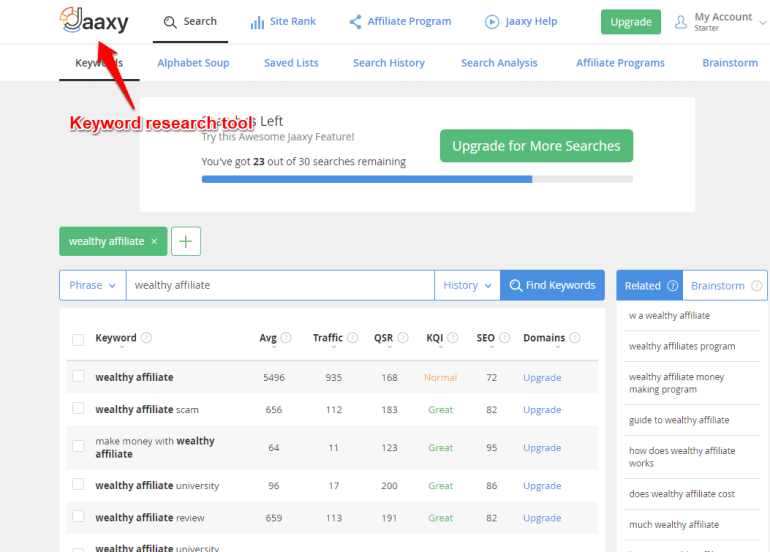
Task: Switch to the Related panel tab
Action: click(649, 285)
